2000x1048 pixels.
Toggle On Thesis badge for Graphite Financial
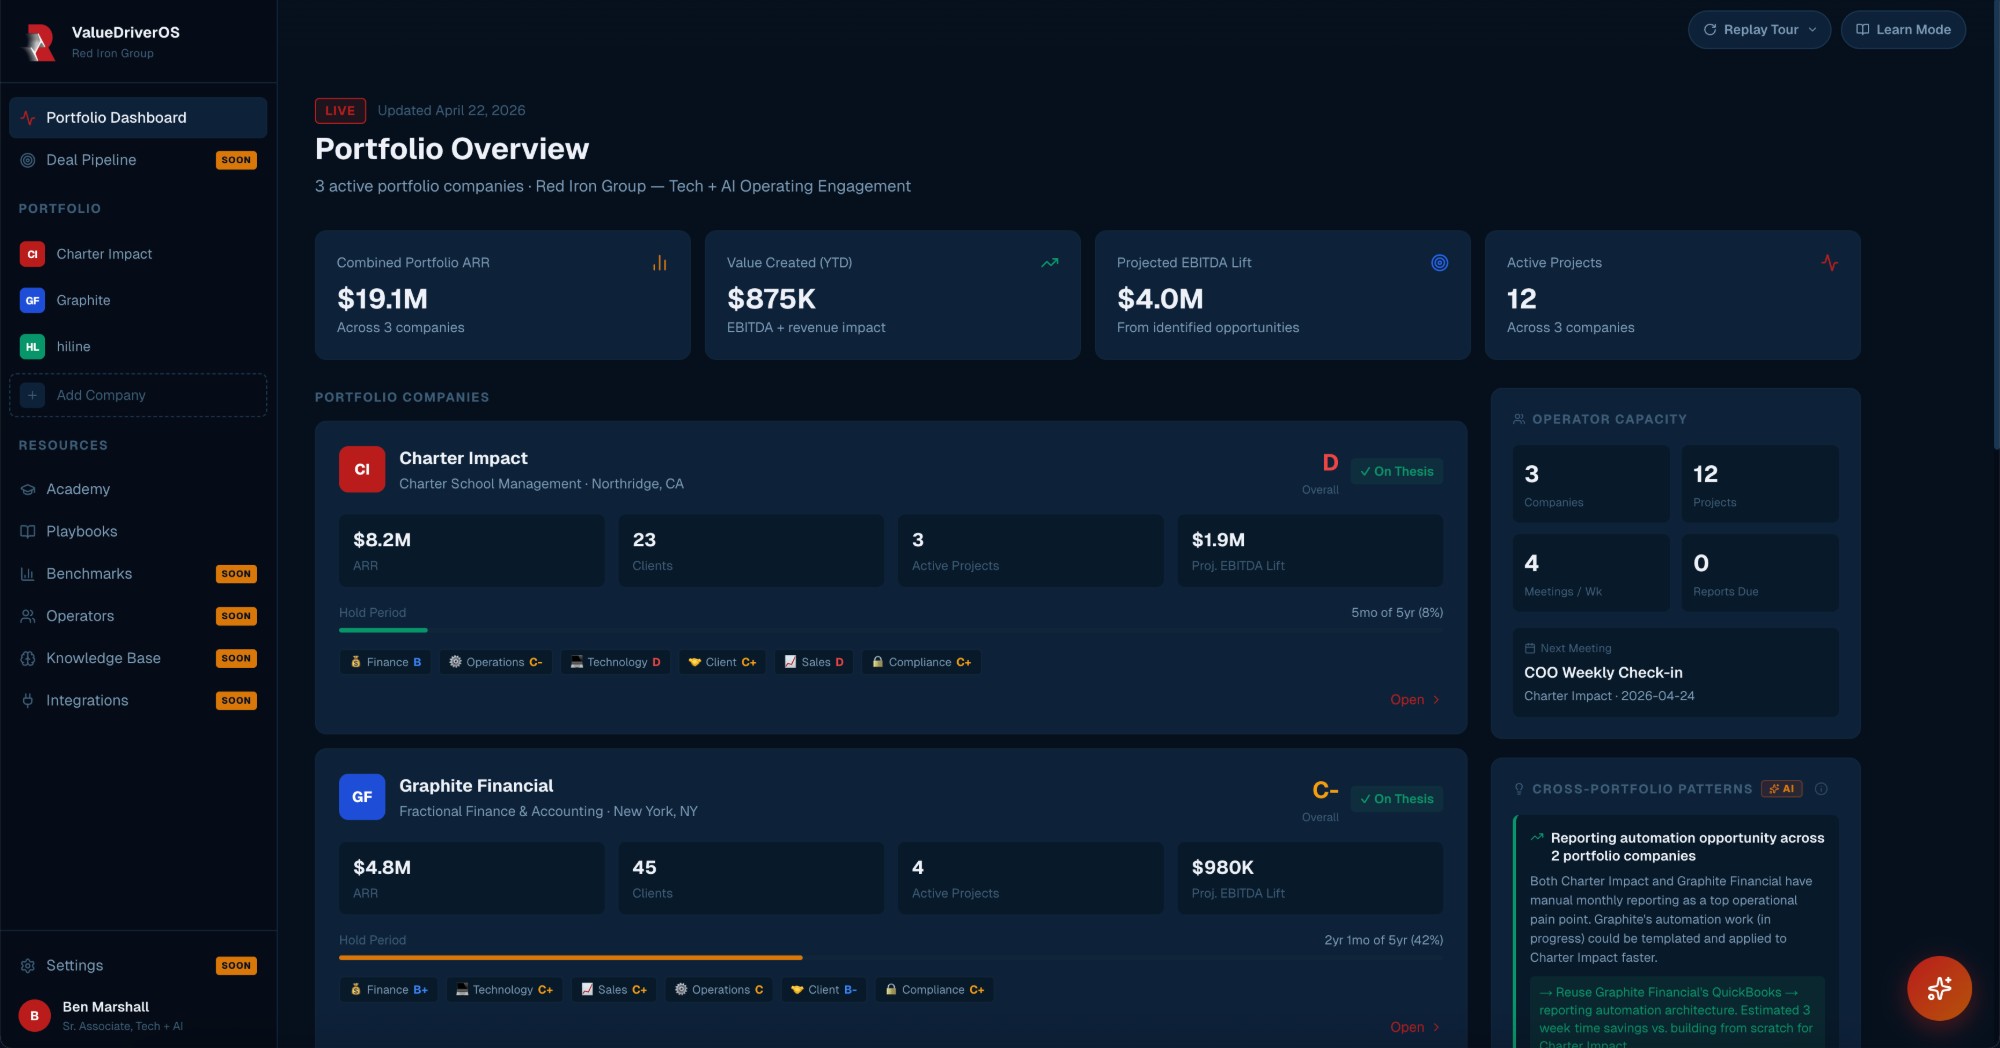(x=1396, y=799)
